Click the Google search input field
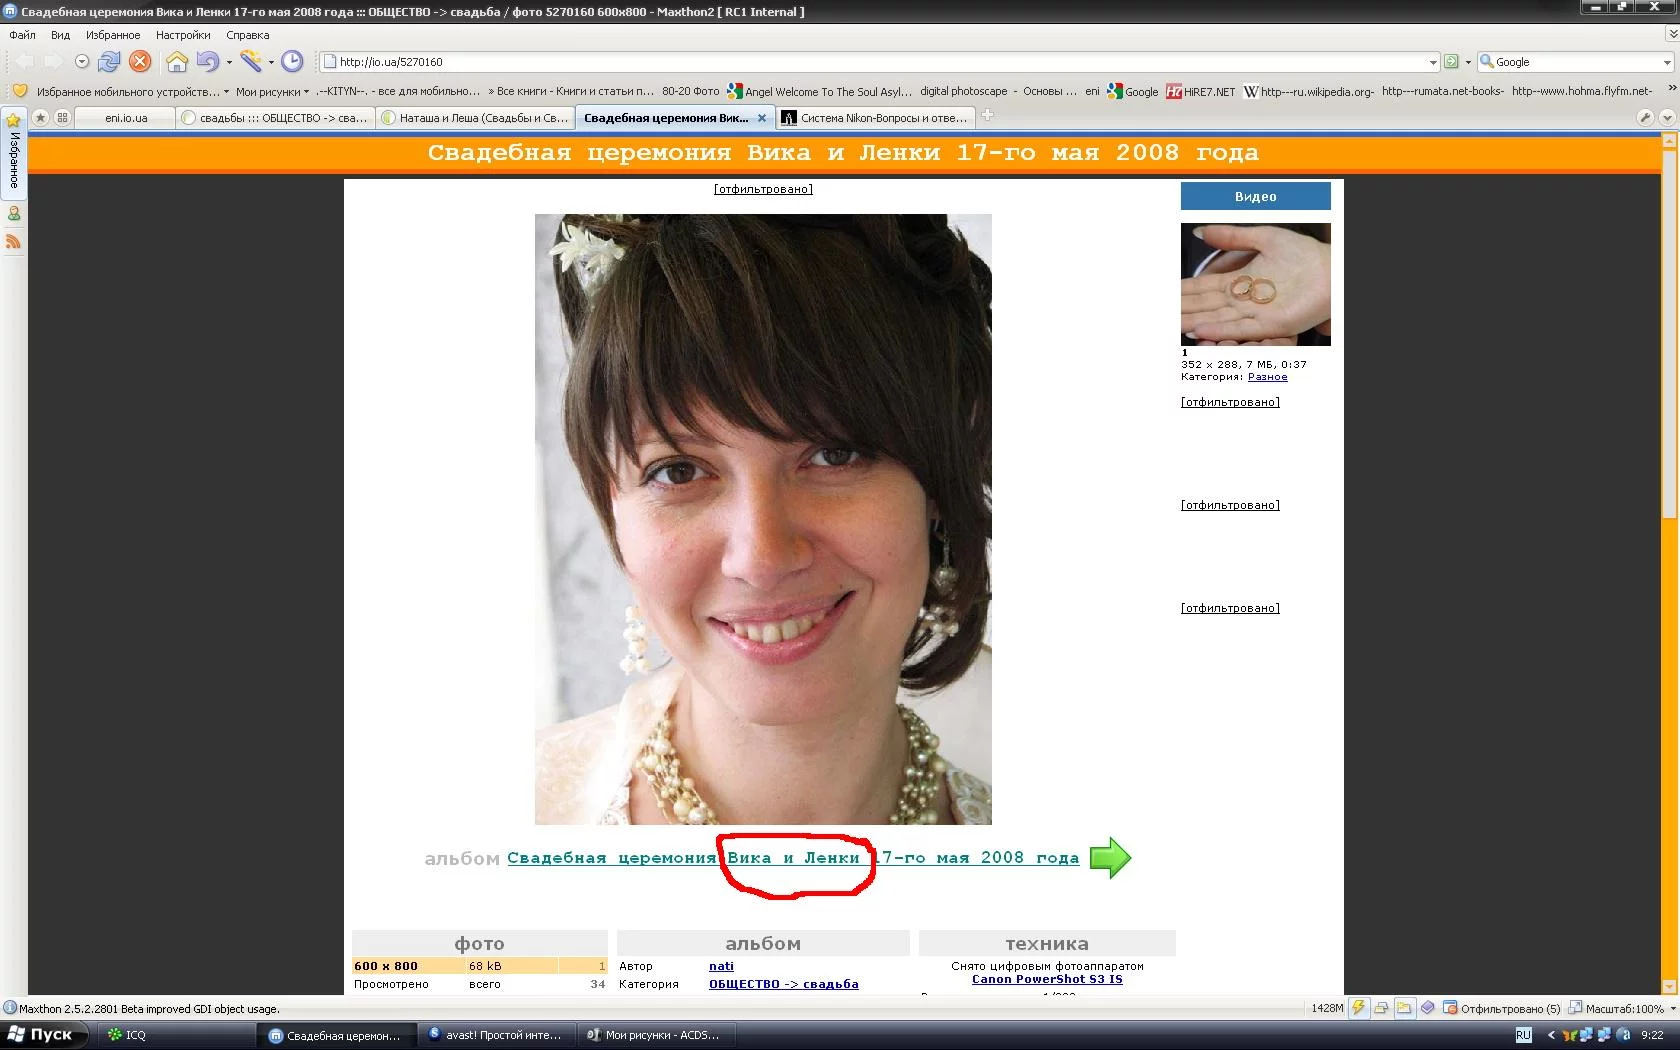 click(1576, 62)
